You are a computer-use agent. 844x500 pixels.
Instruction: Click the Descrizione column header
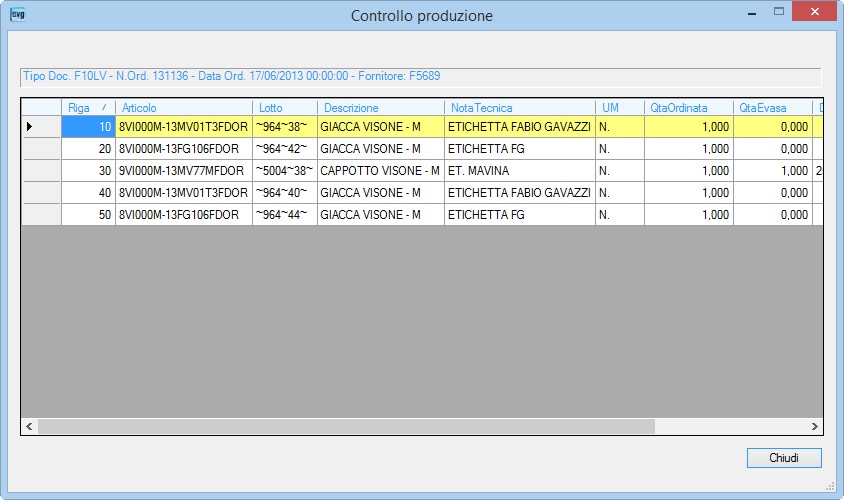tap(381, 108)
